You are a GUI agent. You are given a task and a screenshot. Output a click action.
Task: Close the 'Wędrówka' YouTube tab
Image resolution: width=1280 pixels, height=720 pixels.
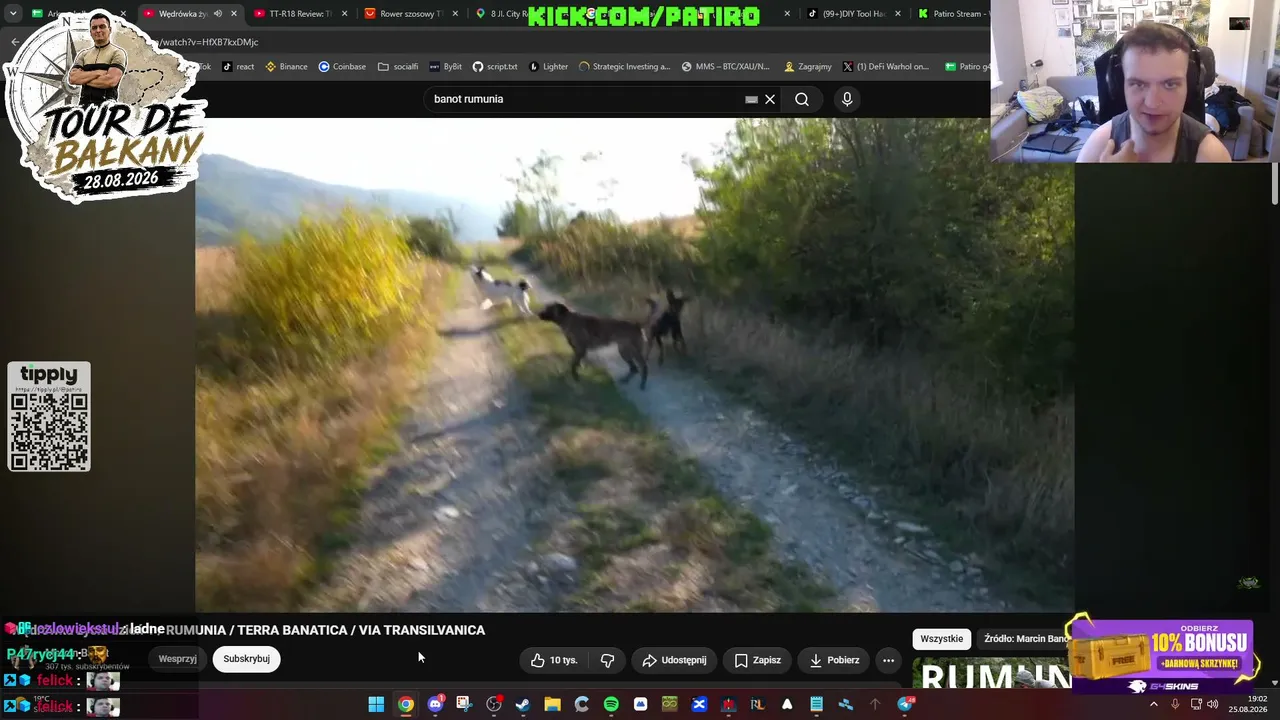[x=234, y=14]
